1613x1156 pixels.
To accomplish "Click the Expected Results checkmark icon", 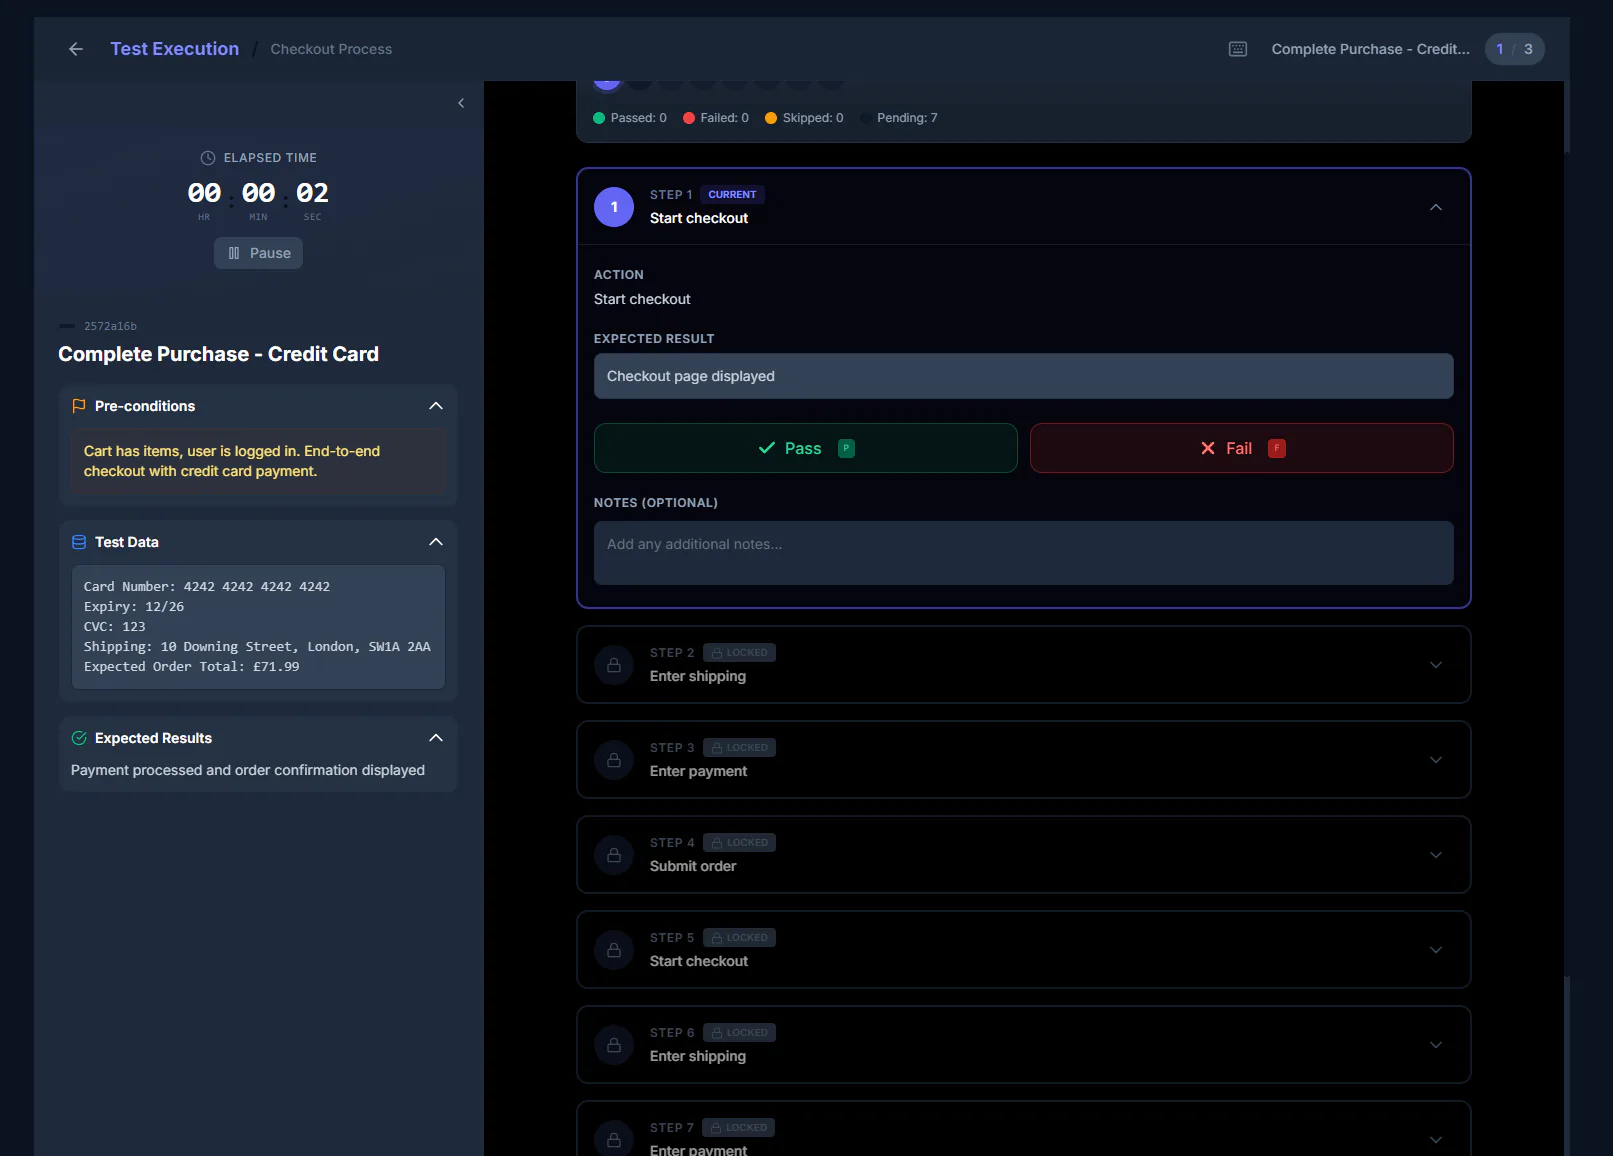I will pyautogui.click(x=79, y=738).
